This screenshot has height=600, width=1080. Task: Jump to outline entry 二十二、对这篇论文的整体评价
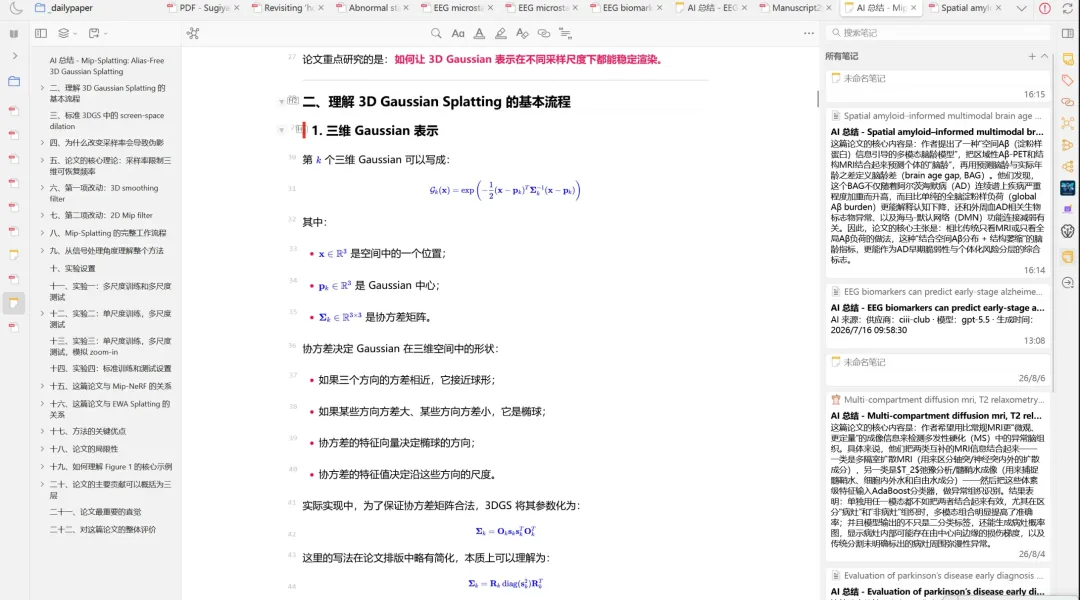(103, 530)
